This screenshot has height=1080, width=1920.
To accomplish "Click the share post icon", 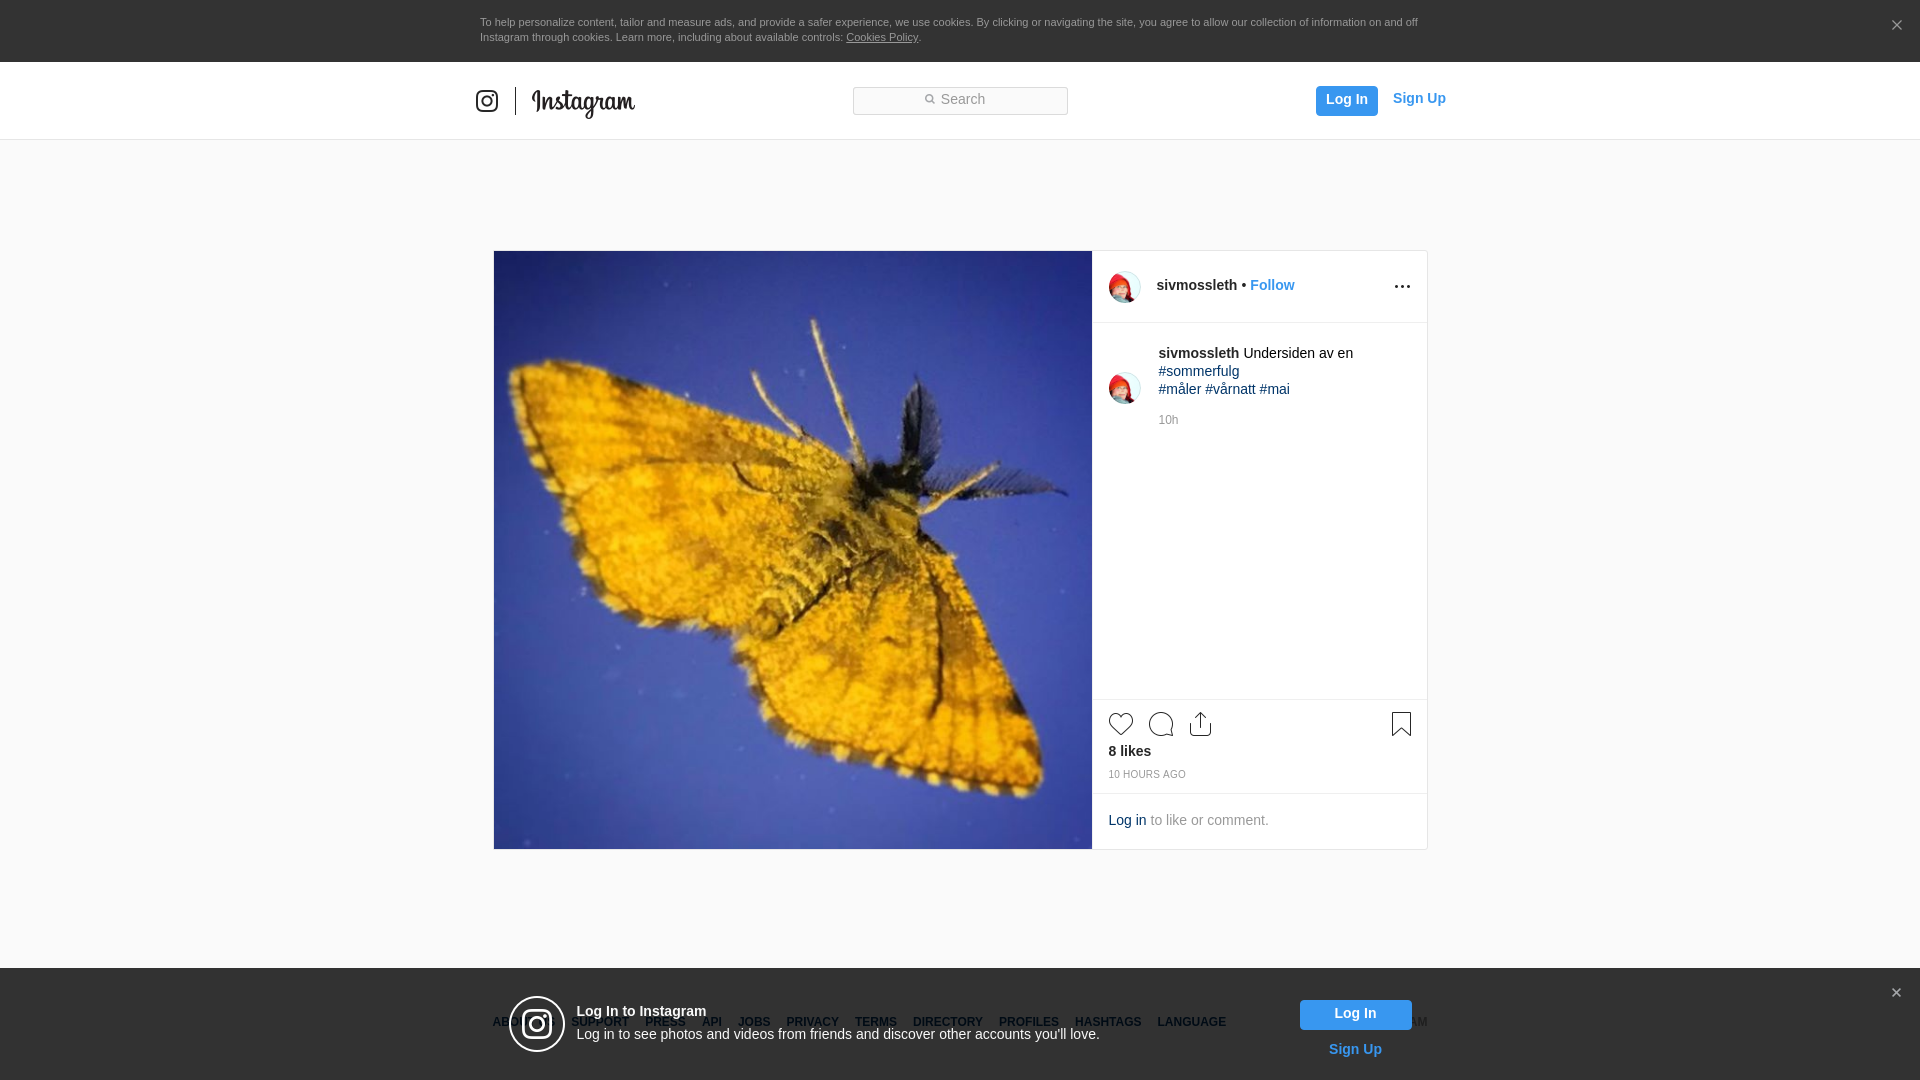I will [1200, 724].
